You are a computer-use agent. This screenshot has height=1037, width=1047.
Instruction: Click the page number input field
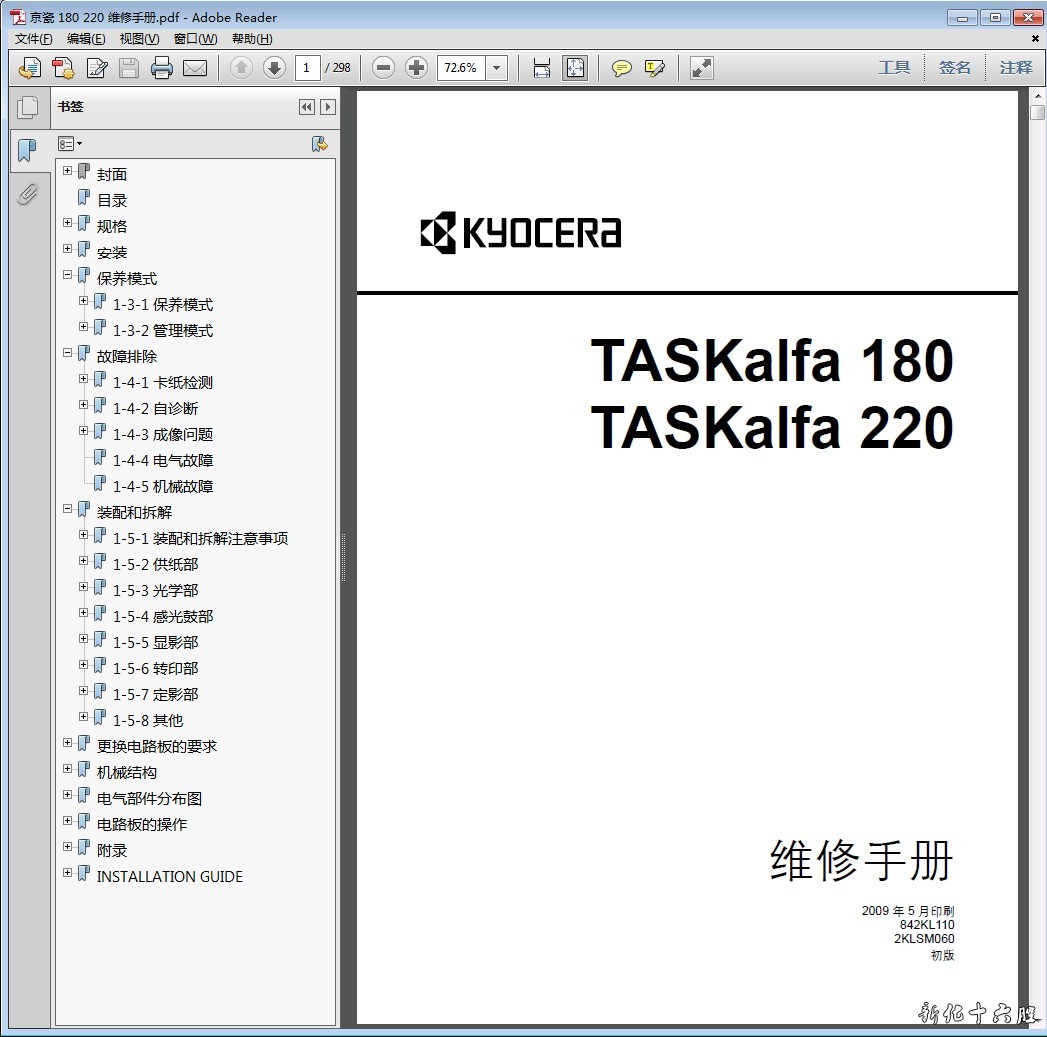point(307,68)
